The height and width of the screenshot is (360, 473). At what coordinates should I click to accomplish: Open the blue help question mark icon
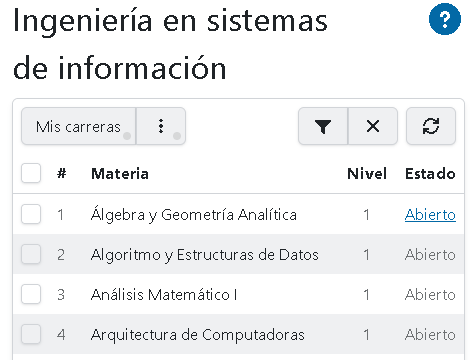[445, 19]
